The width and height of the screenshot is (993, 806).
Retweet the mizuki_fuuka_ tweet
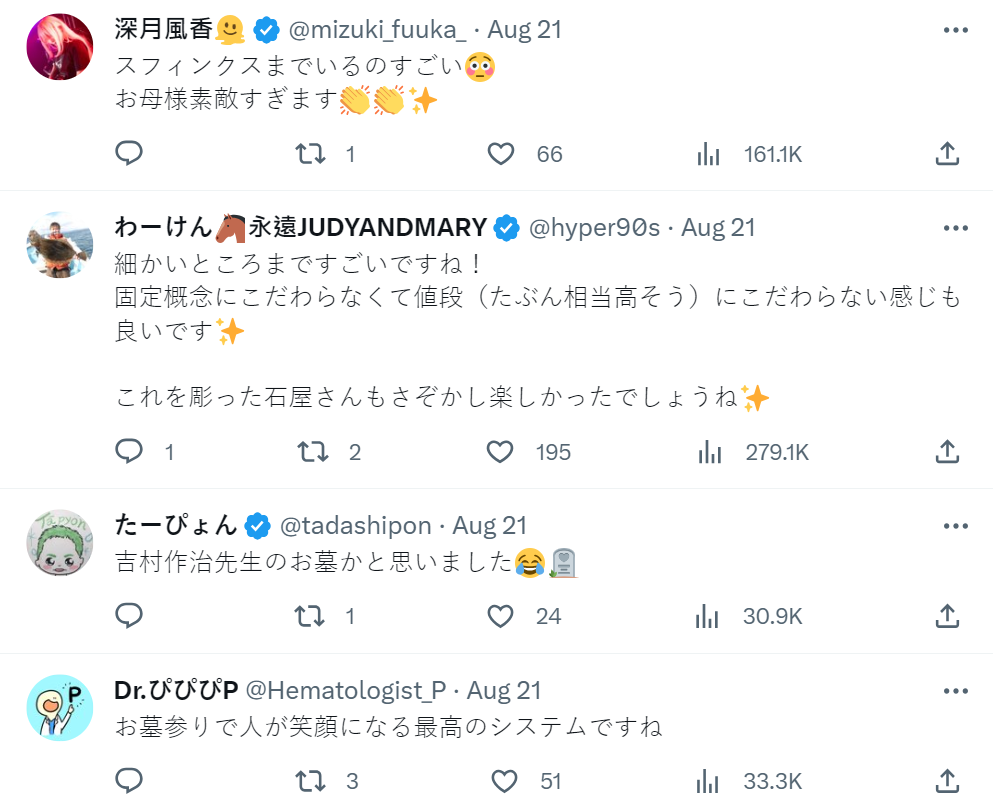click(312, 154)
